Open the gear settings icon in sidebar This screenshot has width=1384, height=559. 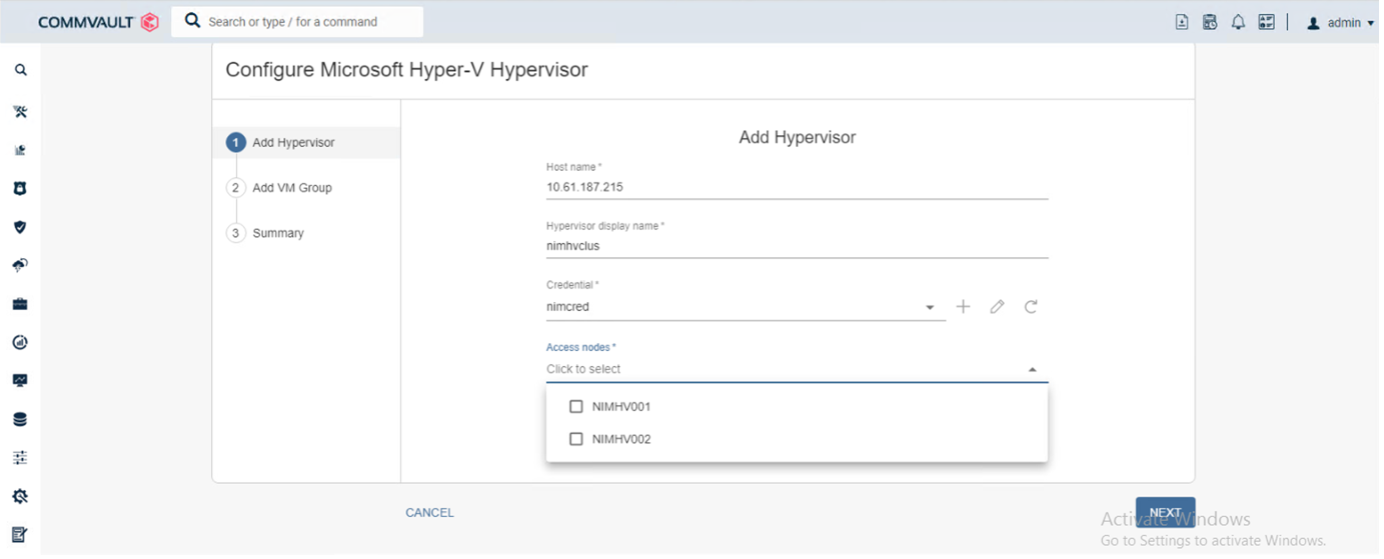pos(20,496)
